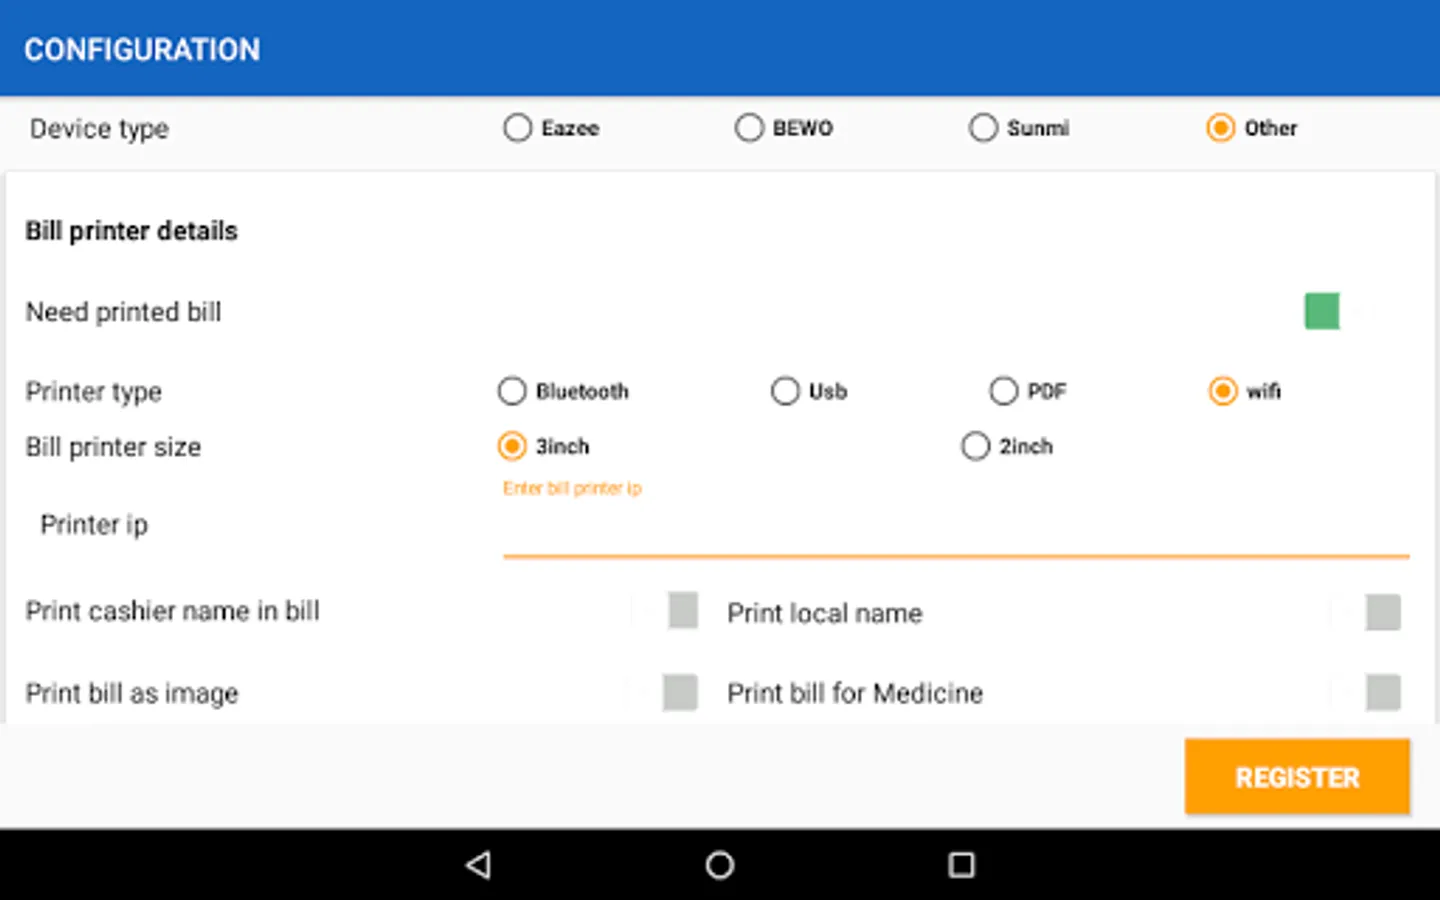Viewport: 1440px width, 900px height.
Task: Tap the Android home circle icon
Action: [720, 865]
